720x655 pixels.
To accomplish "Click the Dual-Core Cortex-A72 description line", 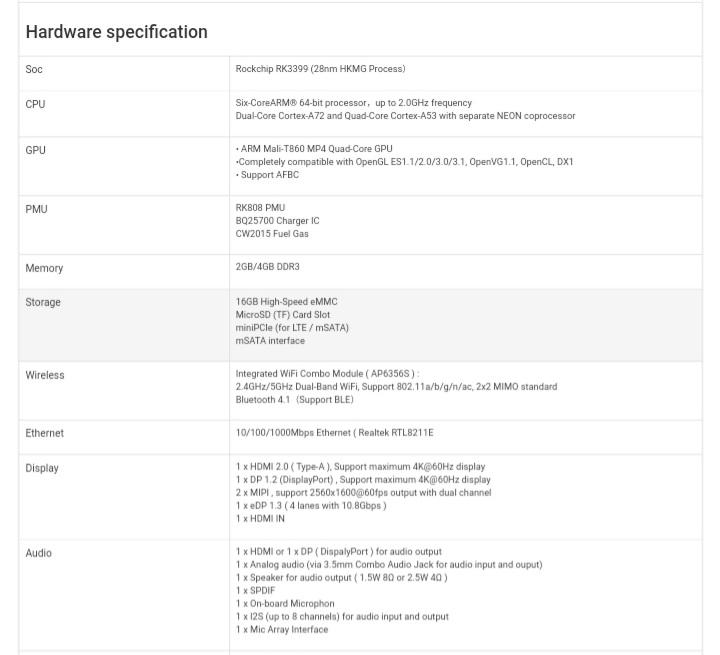I will pyautogui.click(x=405, y=116).
